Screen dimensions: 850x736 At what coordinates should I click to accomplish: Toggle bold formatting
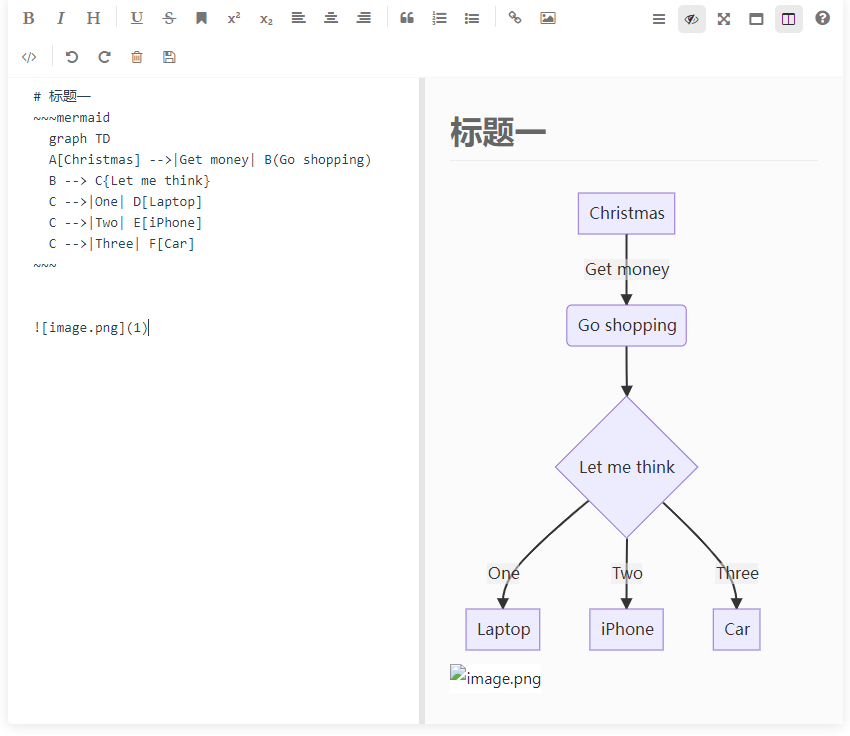(x=28, y=18)
